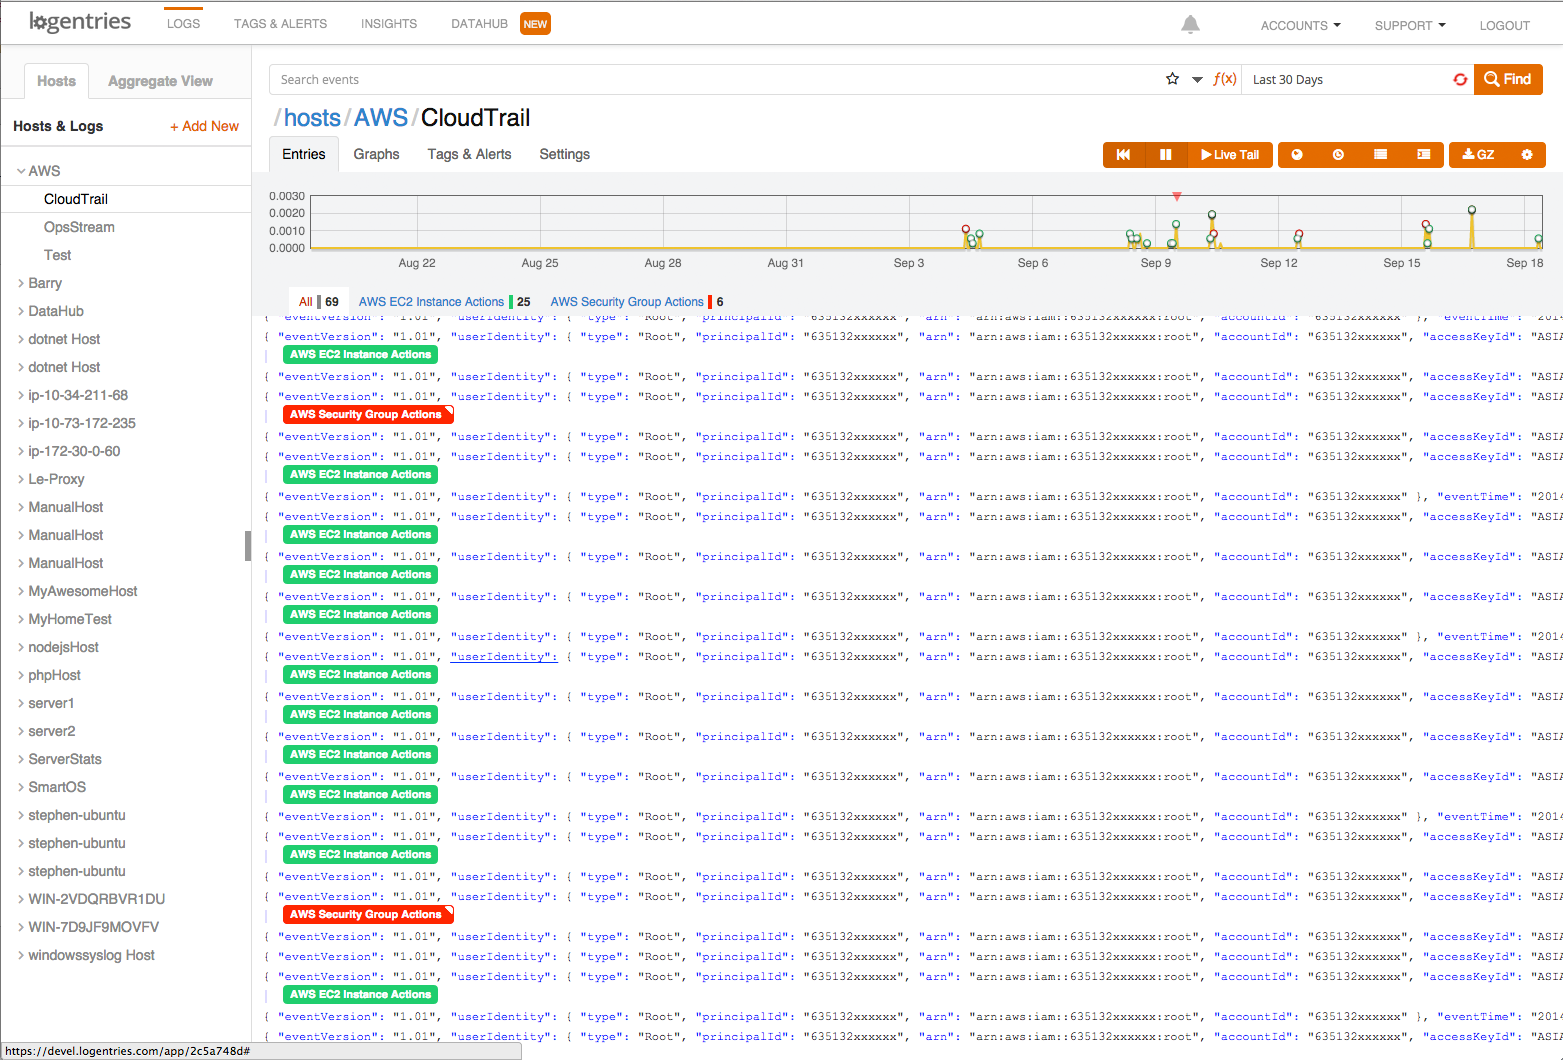Filter by AWS Security Group Actions tag

coord(626,302)
